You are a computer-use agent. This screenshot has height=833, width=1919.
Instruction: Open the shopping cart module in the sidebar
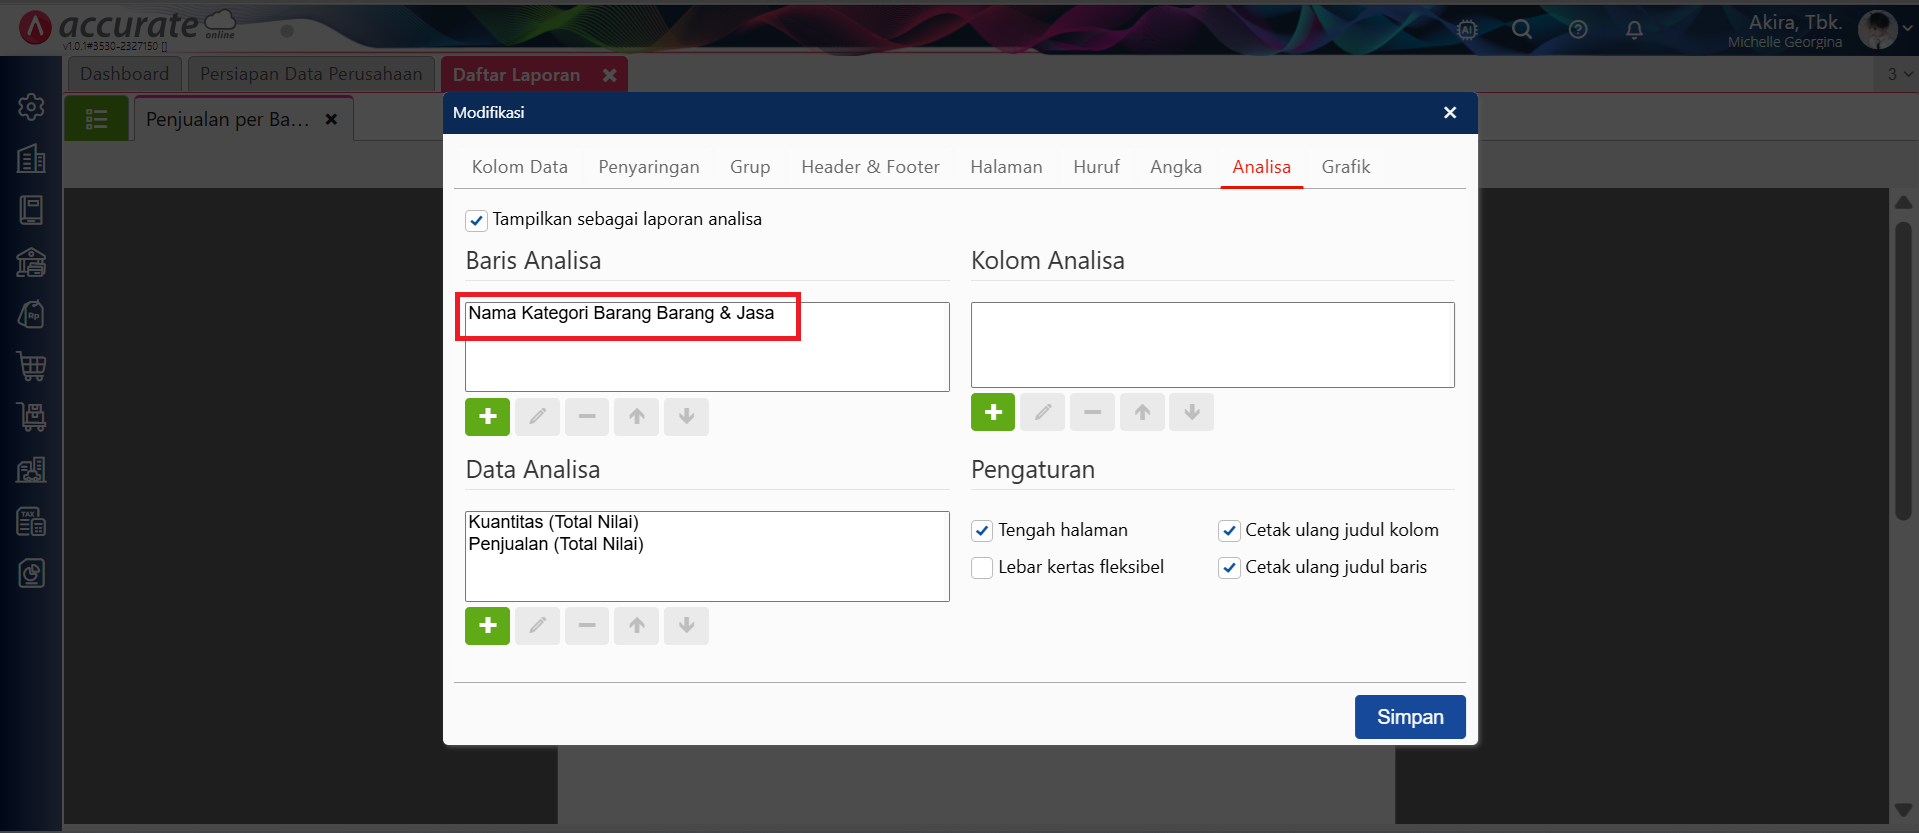[x=31, y=366]
